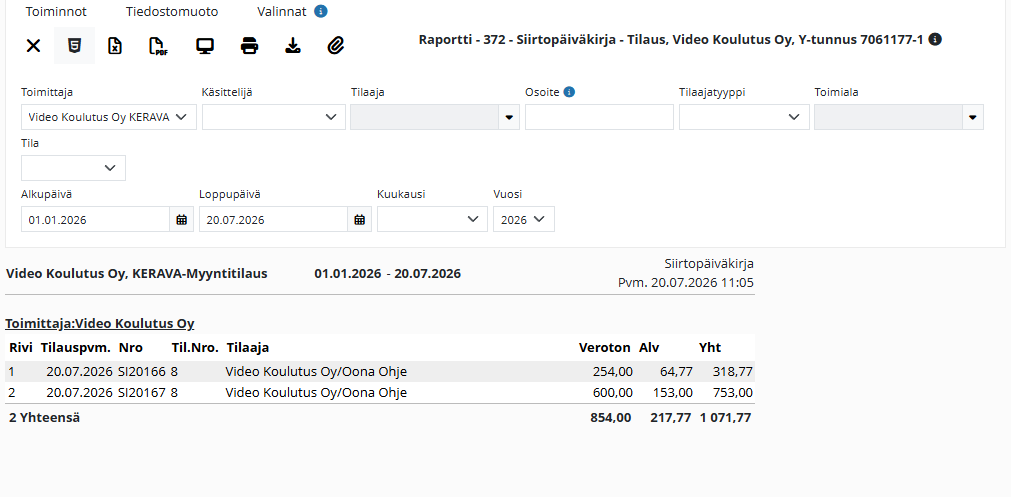
Task: Select Tilaaja cell in row 2
Action: [316, 393]
